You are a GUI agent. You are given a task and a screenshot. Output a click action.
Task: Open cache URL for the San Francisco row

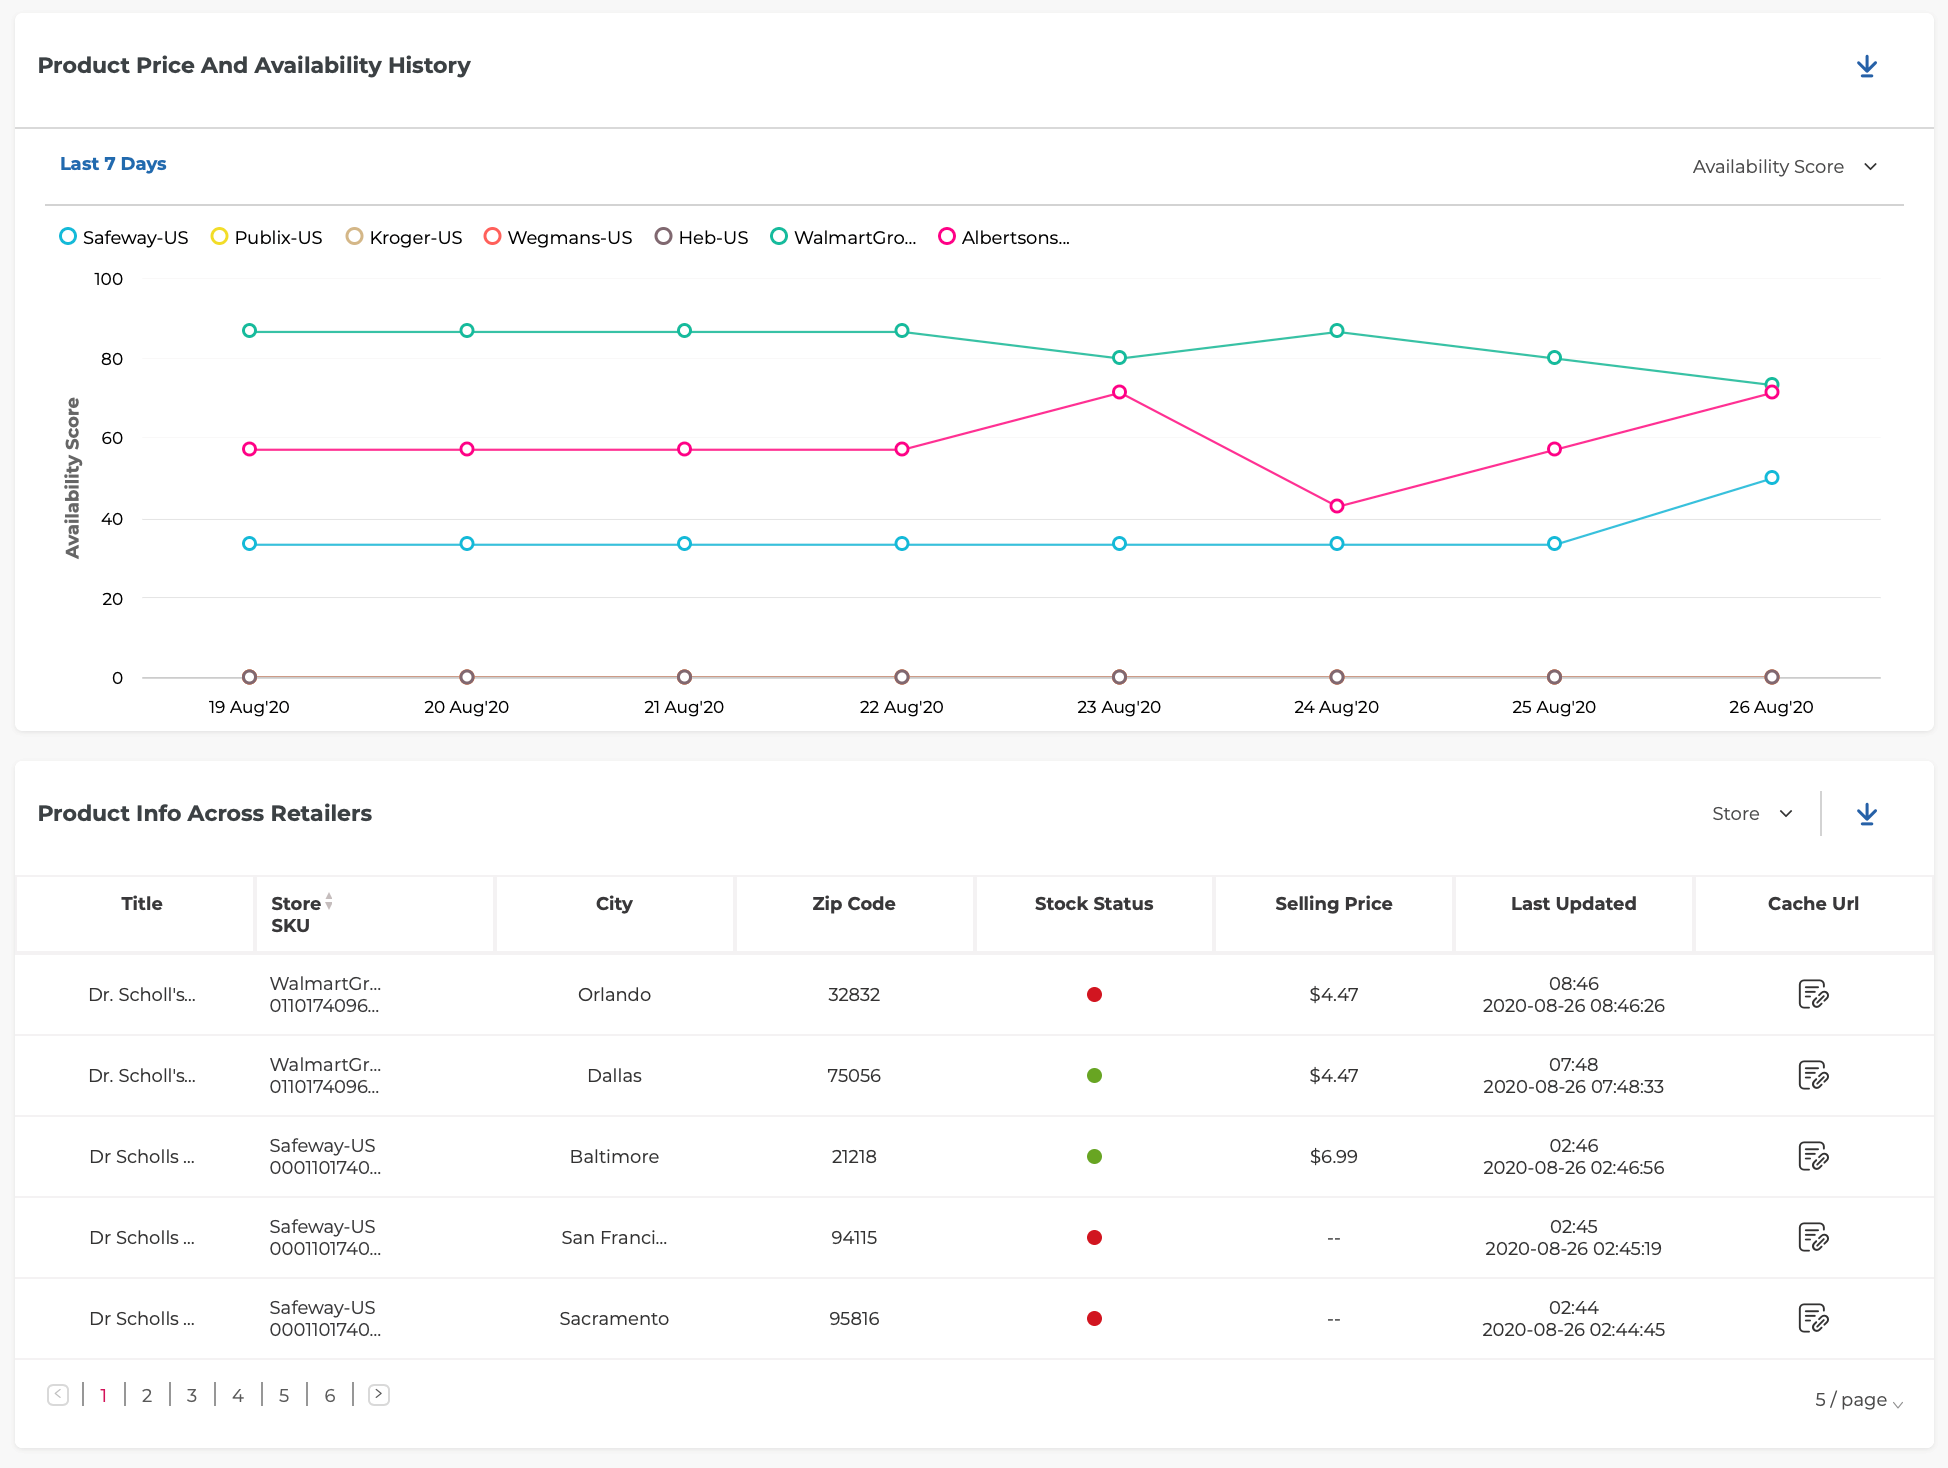click(1812, 1237)
